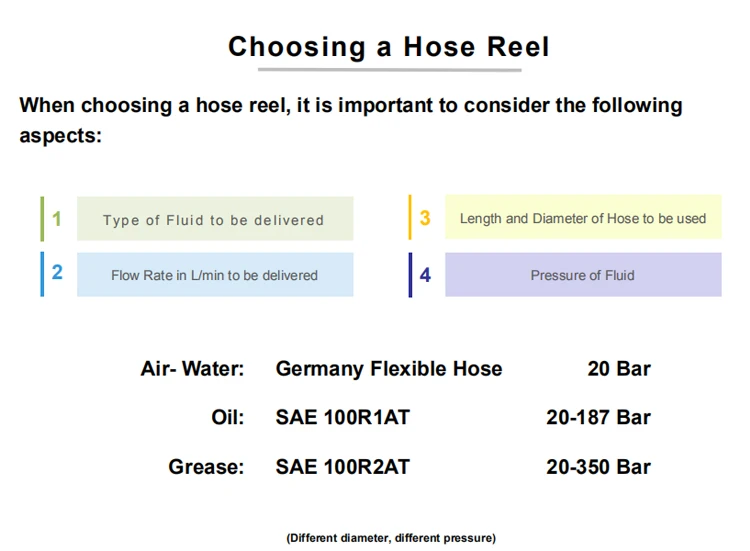Click the "20 Bar" pressure value
Viewport: 750px width, 551px height.
619,369
